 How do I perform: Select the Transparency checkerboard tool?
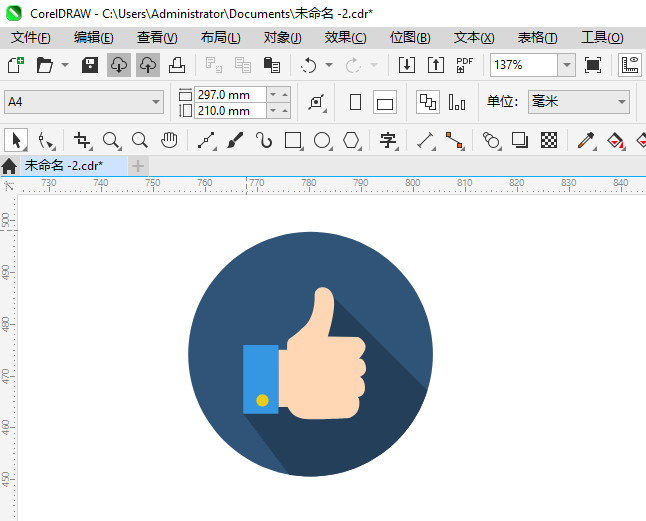(549, 140)
